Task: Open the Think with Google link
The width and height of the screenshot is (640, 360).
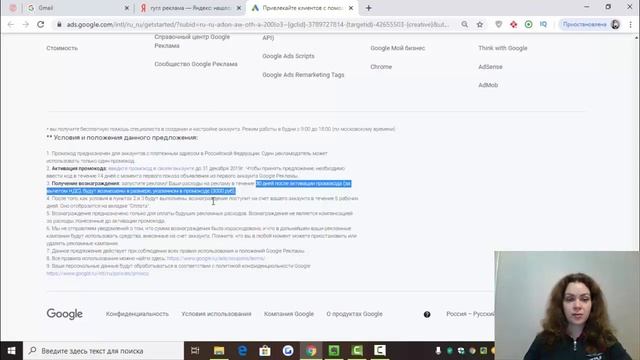Action: [x=502, y=48]
